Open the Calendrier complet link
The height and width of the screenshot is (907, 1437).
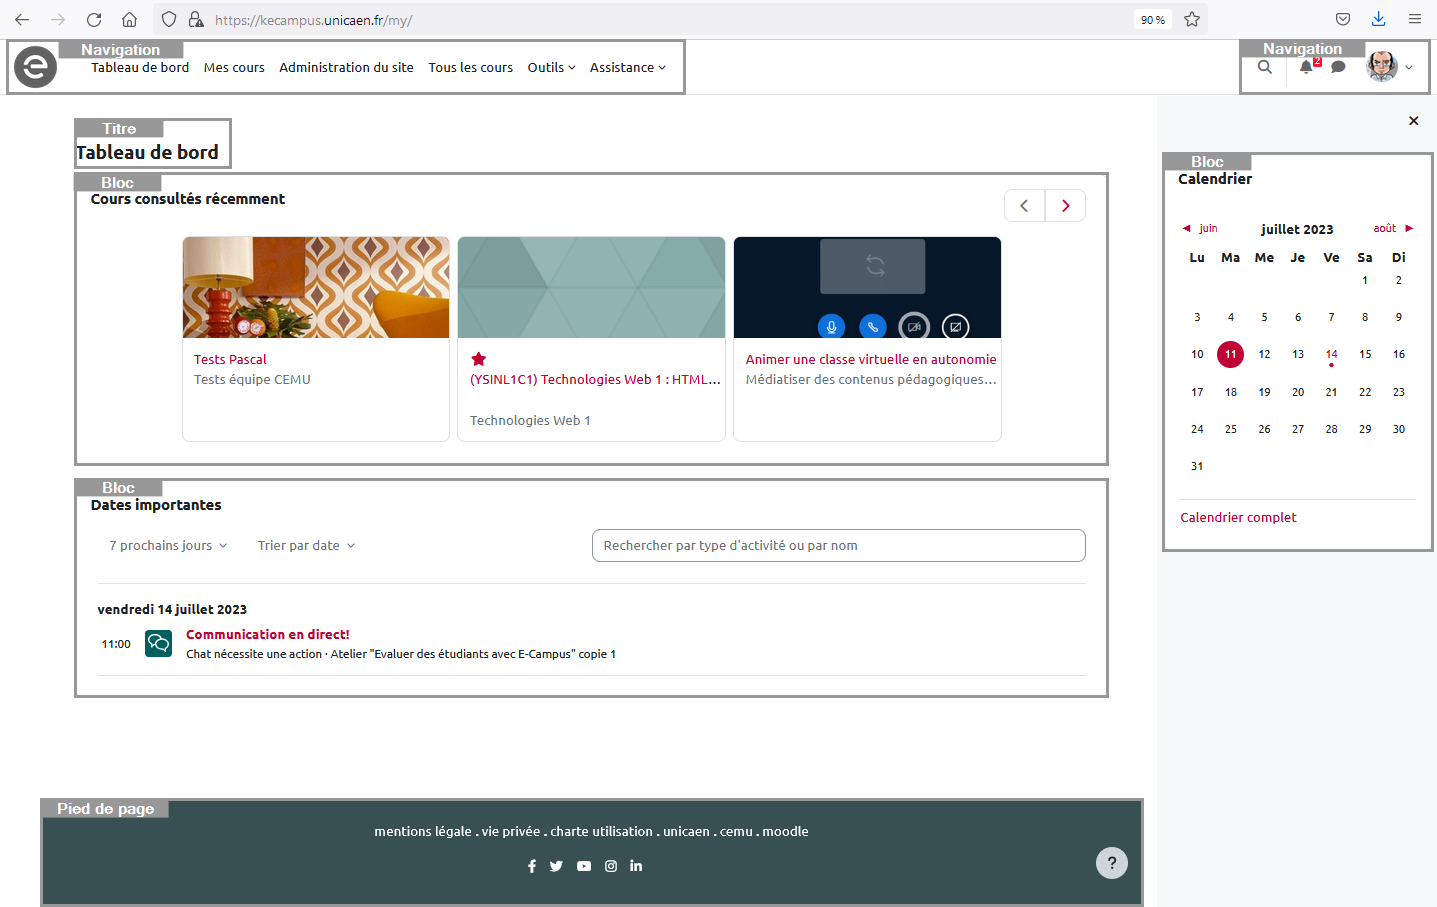[1238, 517]
